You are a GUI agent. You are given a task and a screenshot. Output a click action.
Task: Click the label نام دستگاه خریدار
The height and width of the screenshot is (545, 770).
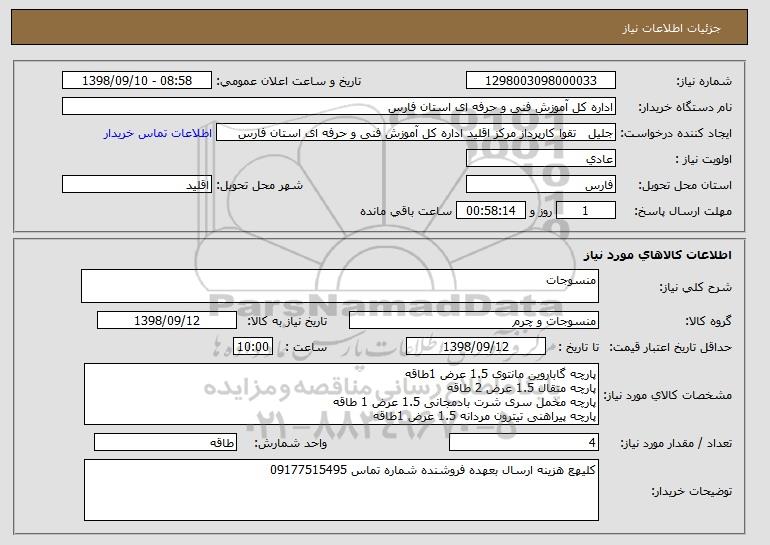685,107
